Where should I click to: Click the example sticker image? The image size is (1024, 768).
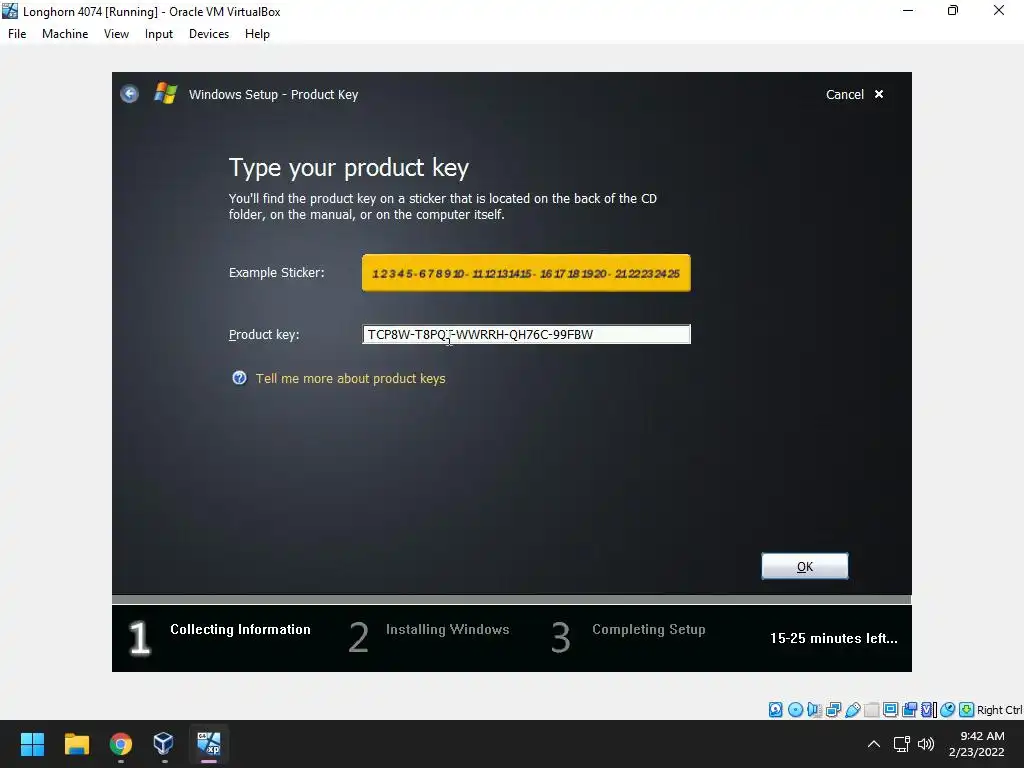[526, 273]
